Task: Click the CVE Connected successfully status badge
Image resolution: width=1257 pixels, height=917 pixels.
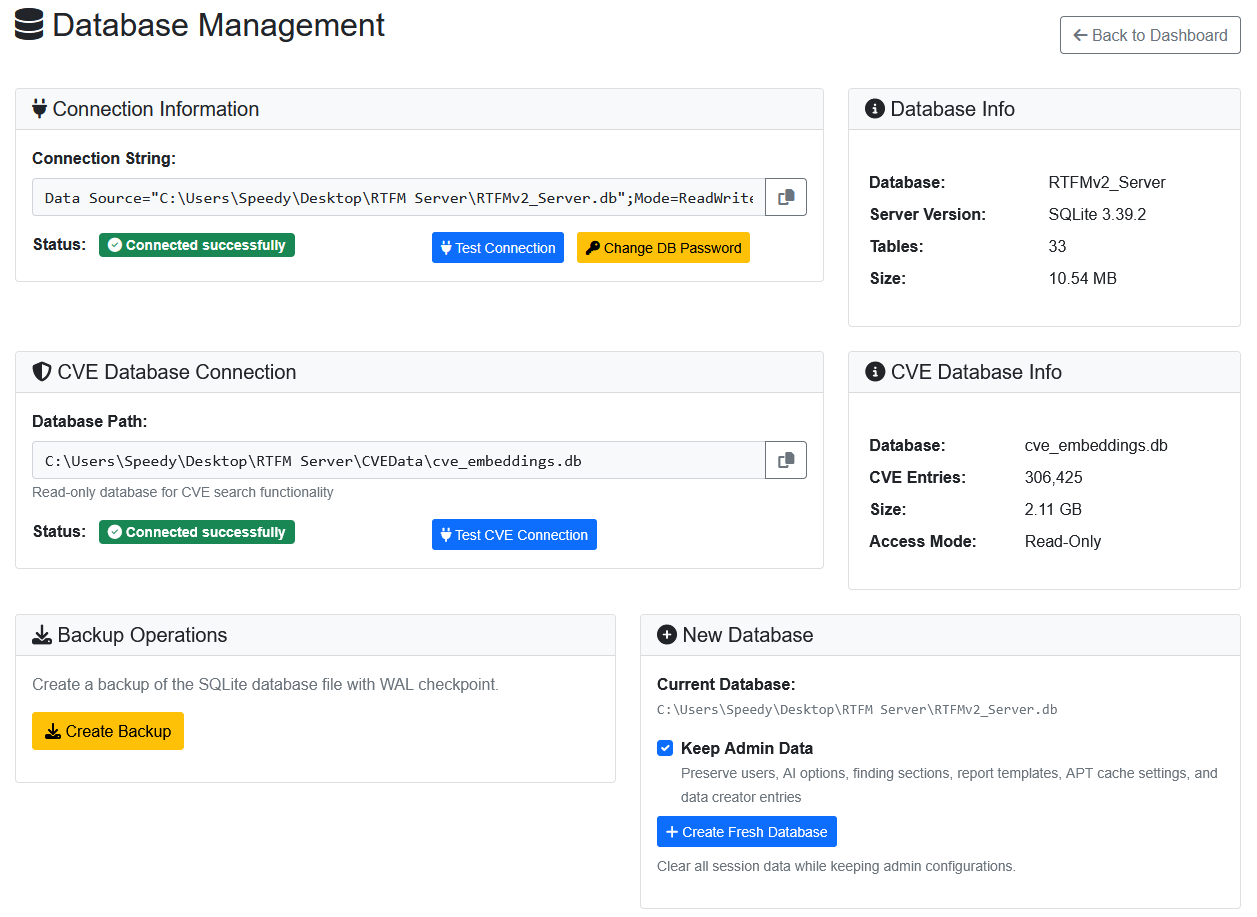Action: [x=197, y=532]
